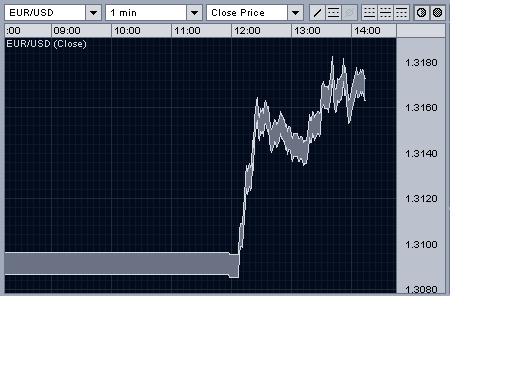
Task: Click the channel lines tool with dotted middle
Action: pyautogui.click(x=333, y=13)
